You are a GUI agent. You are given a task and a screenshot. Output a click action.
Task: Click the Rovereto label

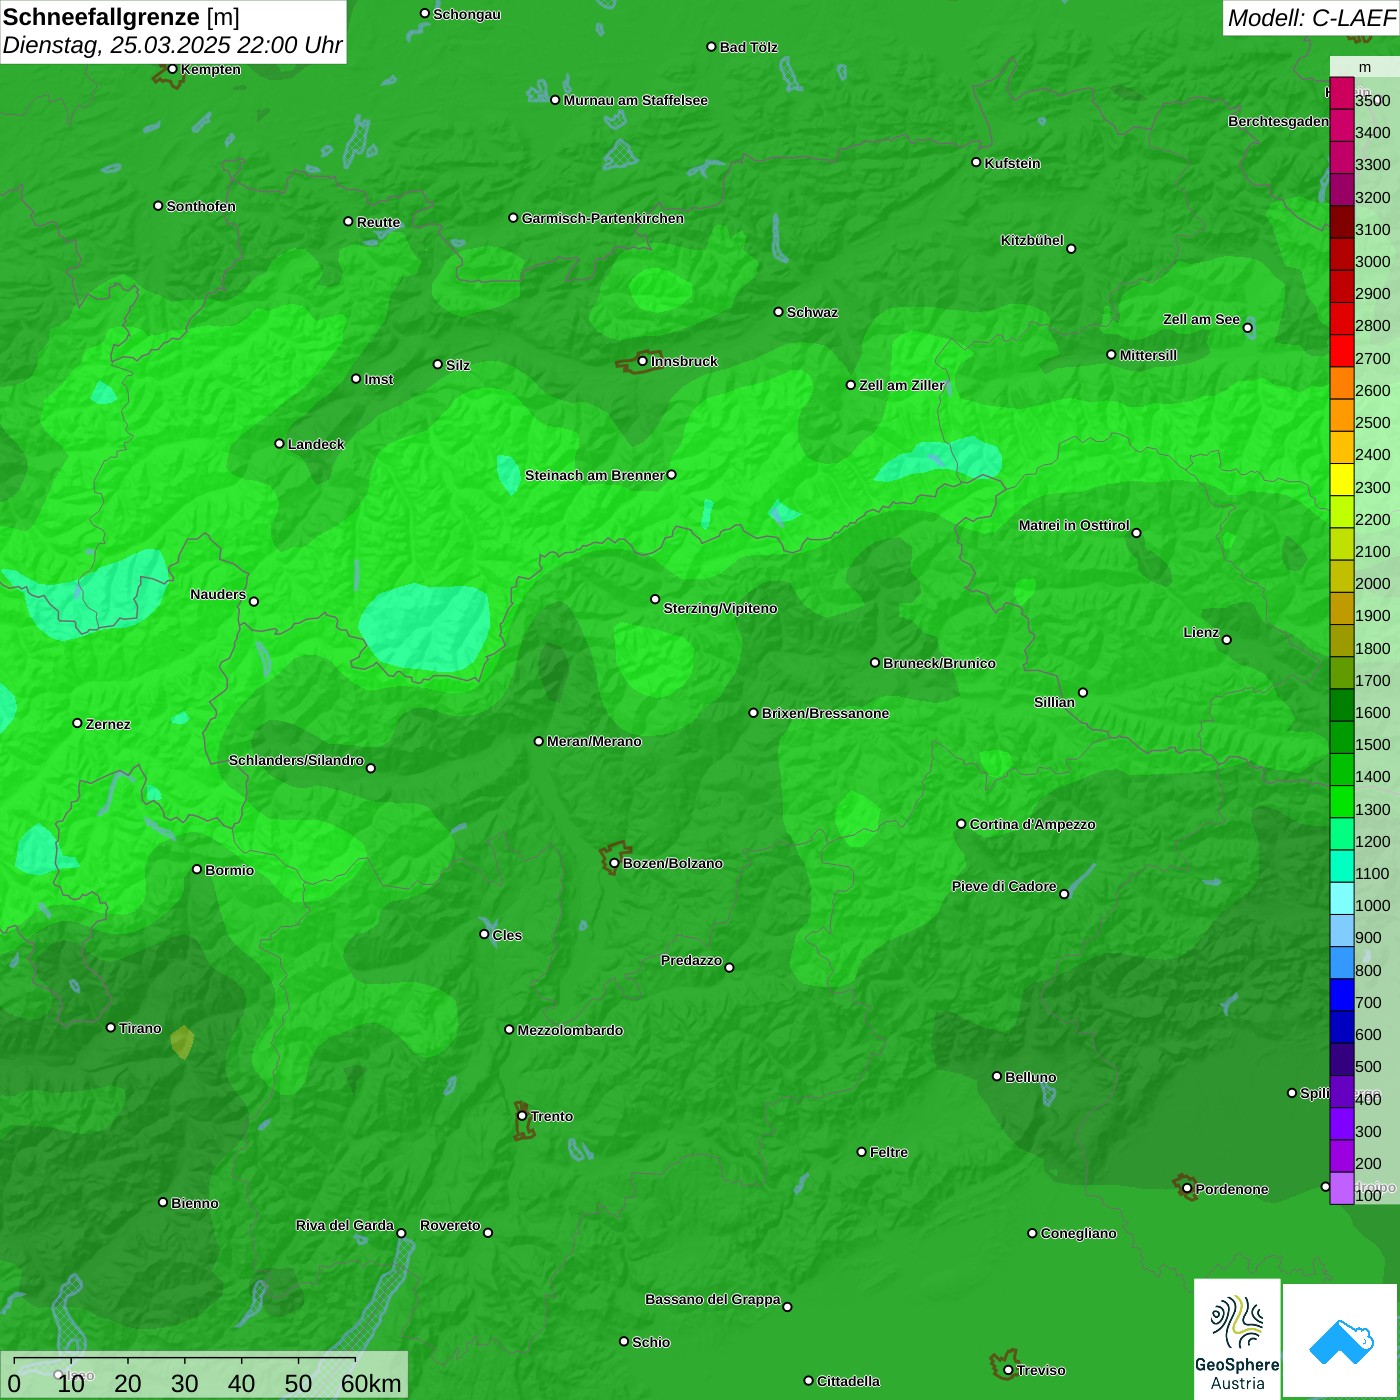450,1225
